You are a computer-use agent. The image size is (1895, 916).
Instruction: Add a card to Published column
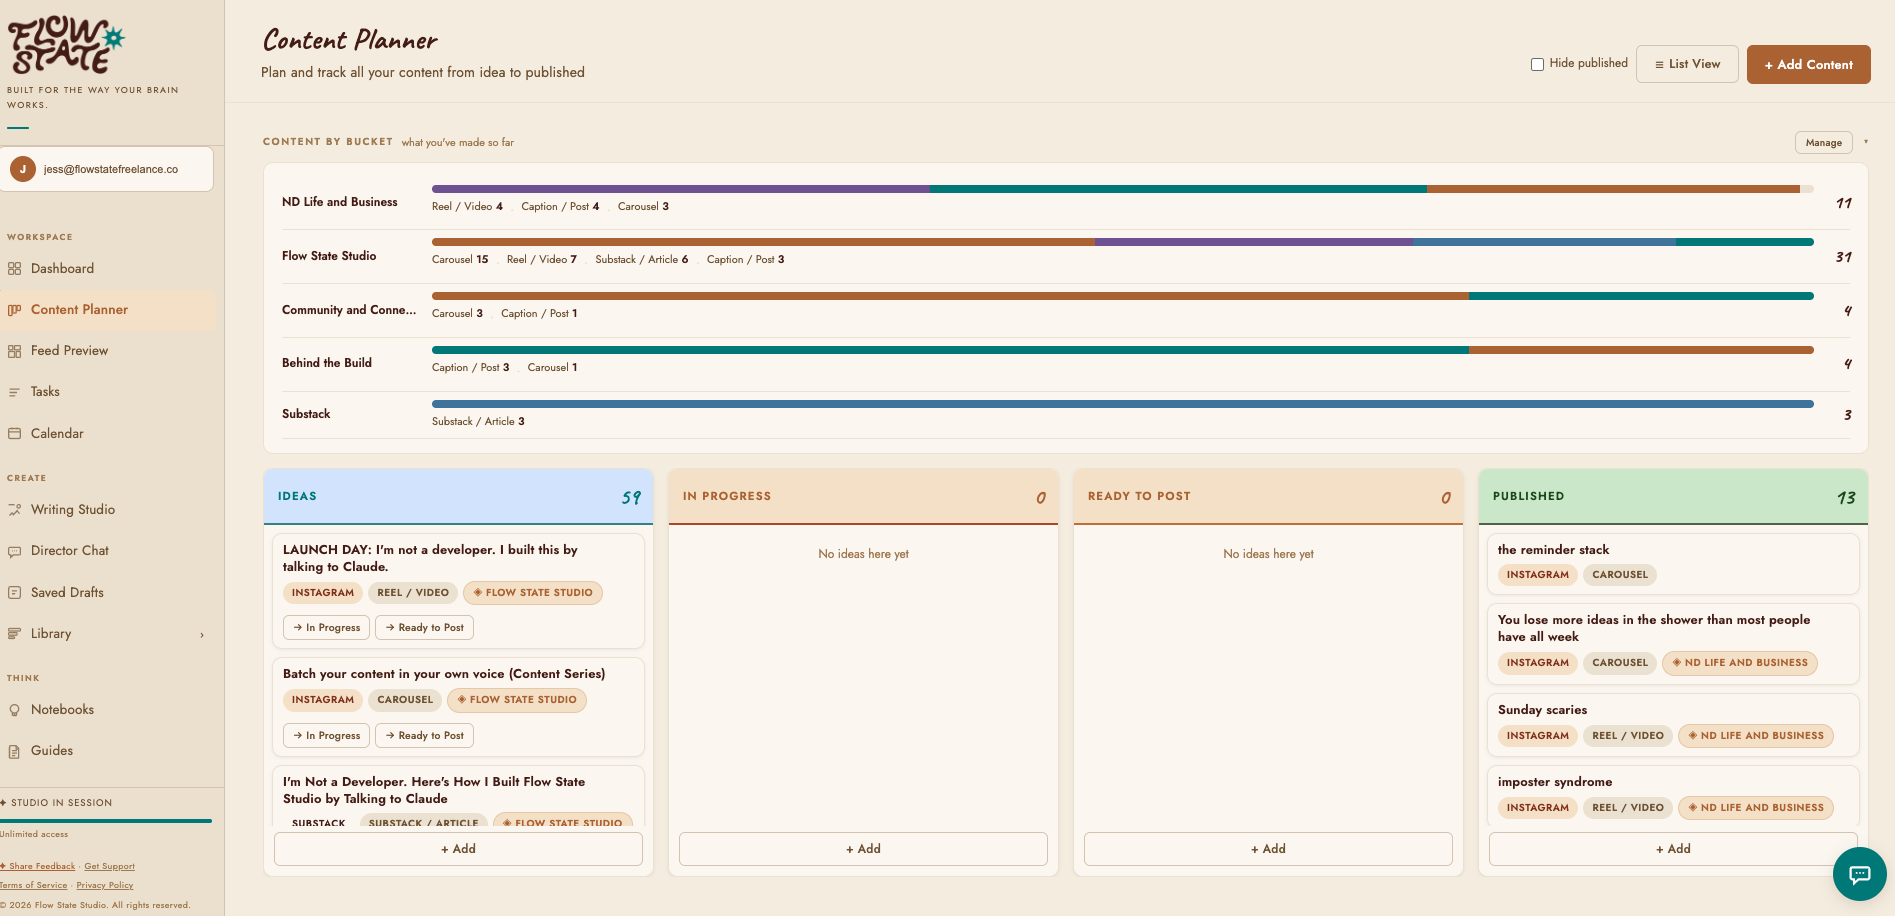point(1673,849)
